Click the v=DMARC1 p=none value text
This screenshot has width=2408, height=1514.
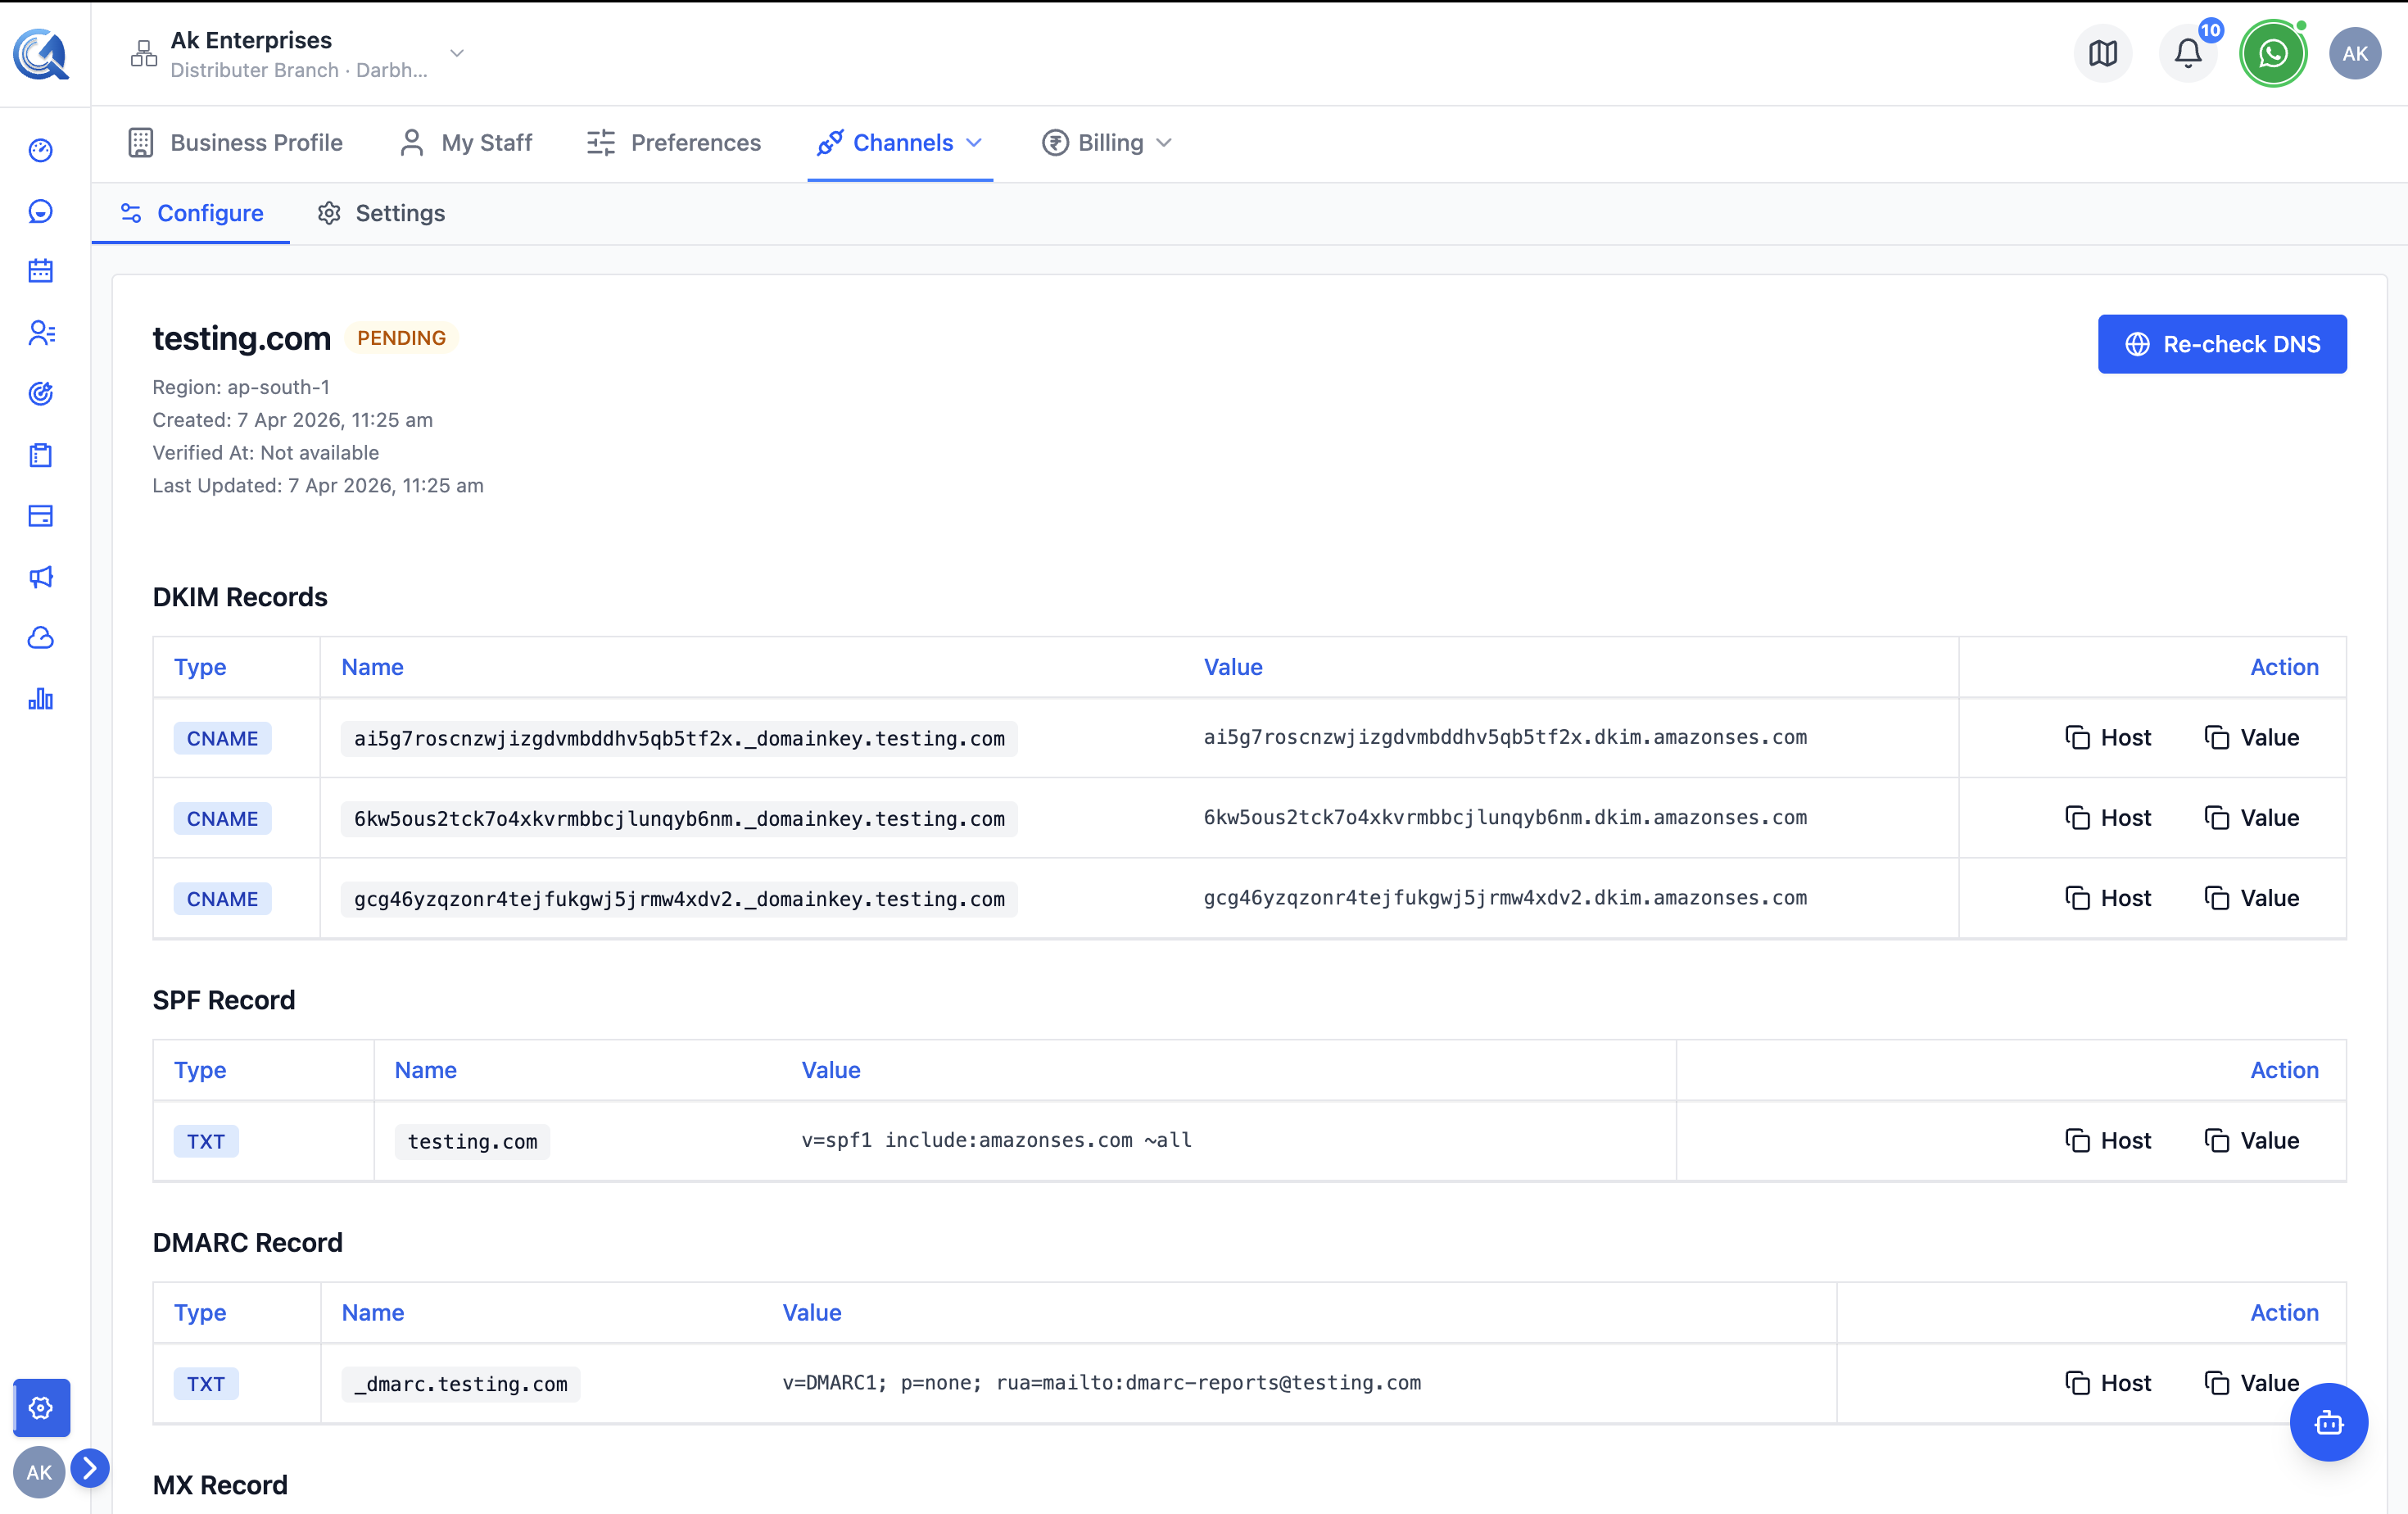1101,1383
